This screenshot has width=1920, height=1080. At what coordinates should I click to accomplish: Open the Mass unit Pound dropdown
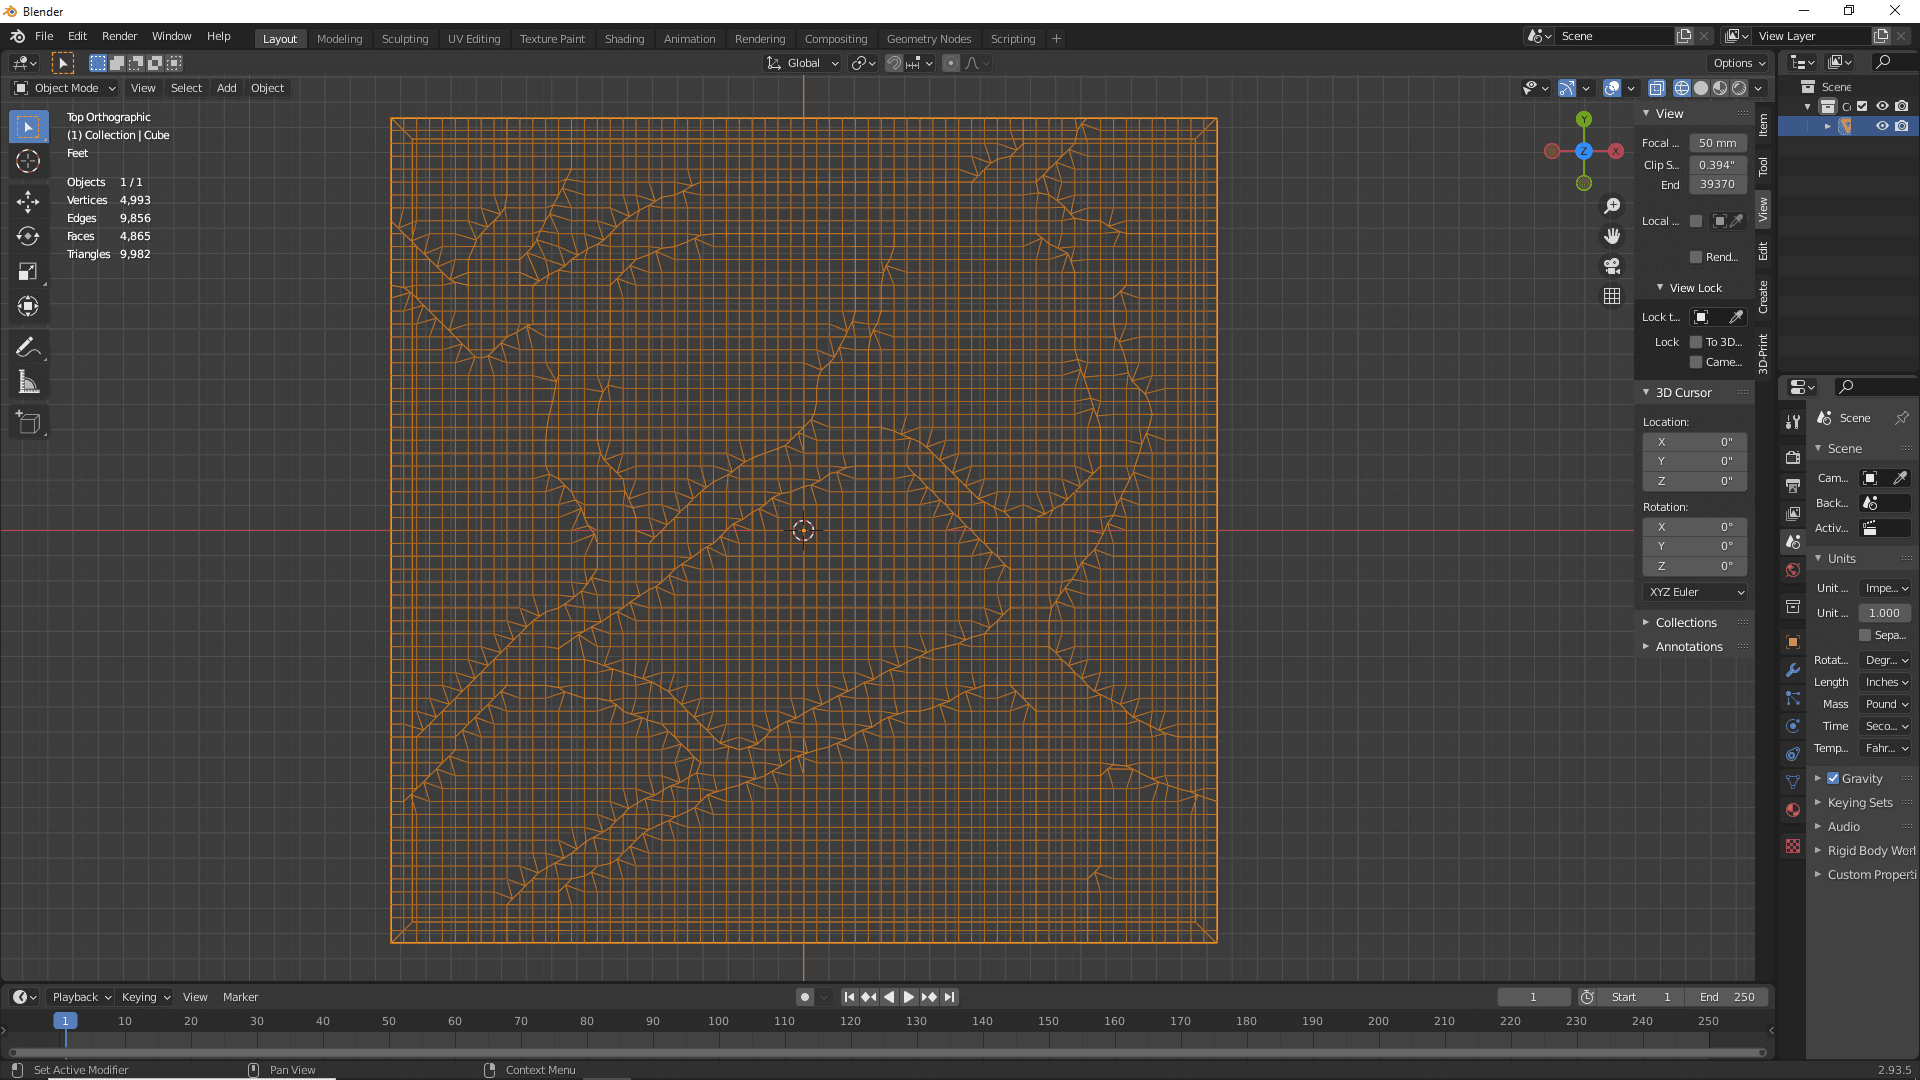(1885, 704)
